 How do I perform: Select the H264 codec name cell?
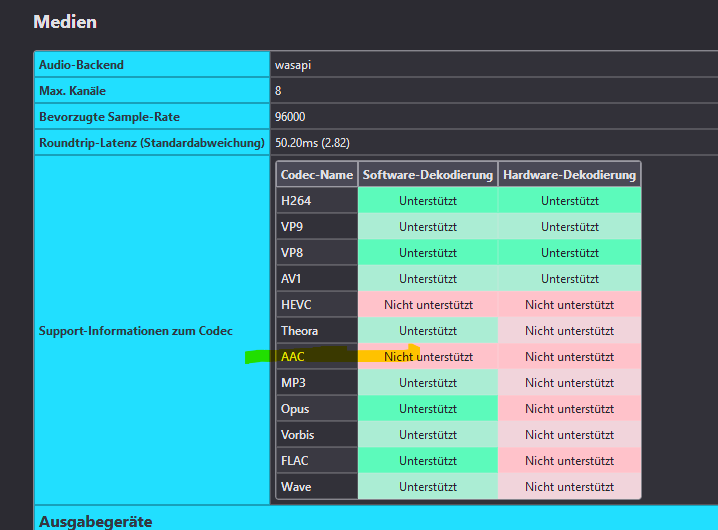click(317, 201)
